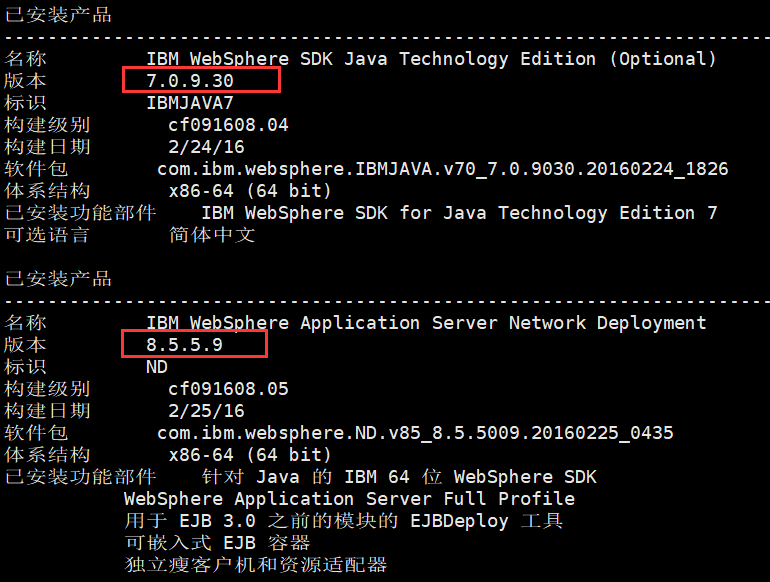770x582 pixels.
Task: Click the identifier ND
Action: pos(157,367)
